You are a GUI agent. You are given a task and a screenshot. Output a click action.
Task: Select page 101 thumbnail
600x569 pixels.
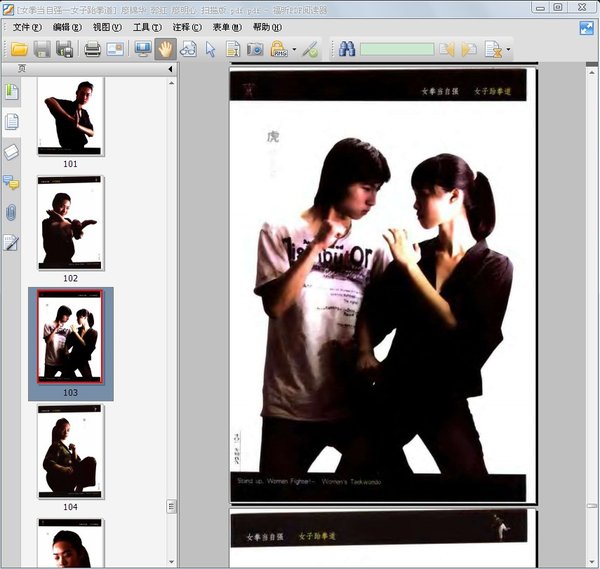coord(70,117)
